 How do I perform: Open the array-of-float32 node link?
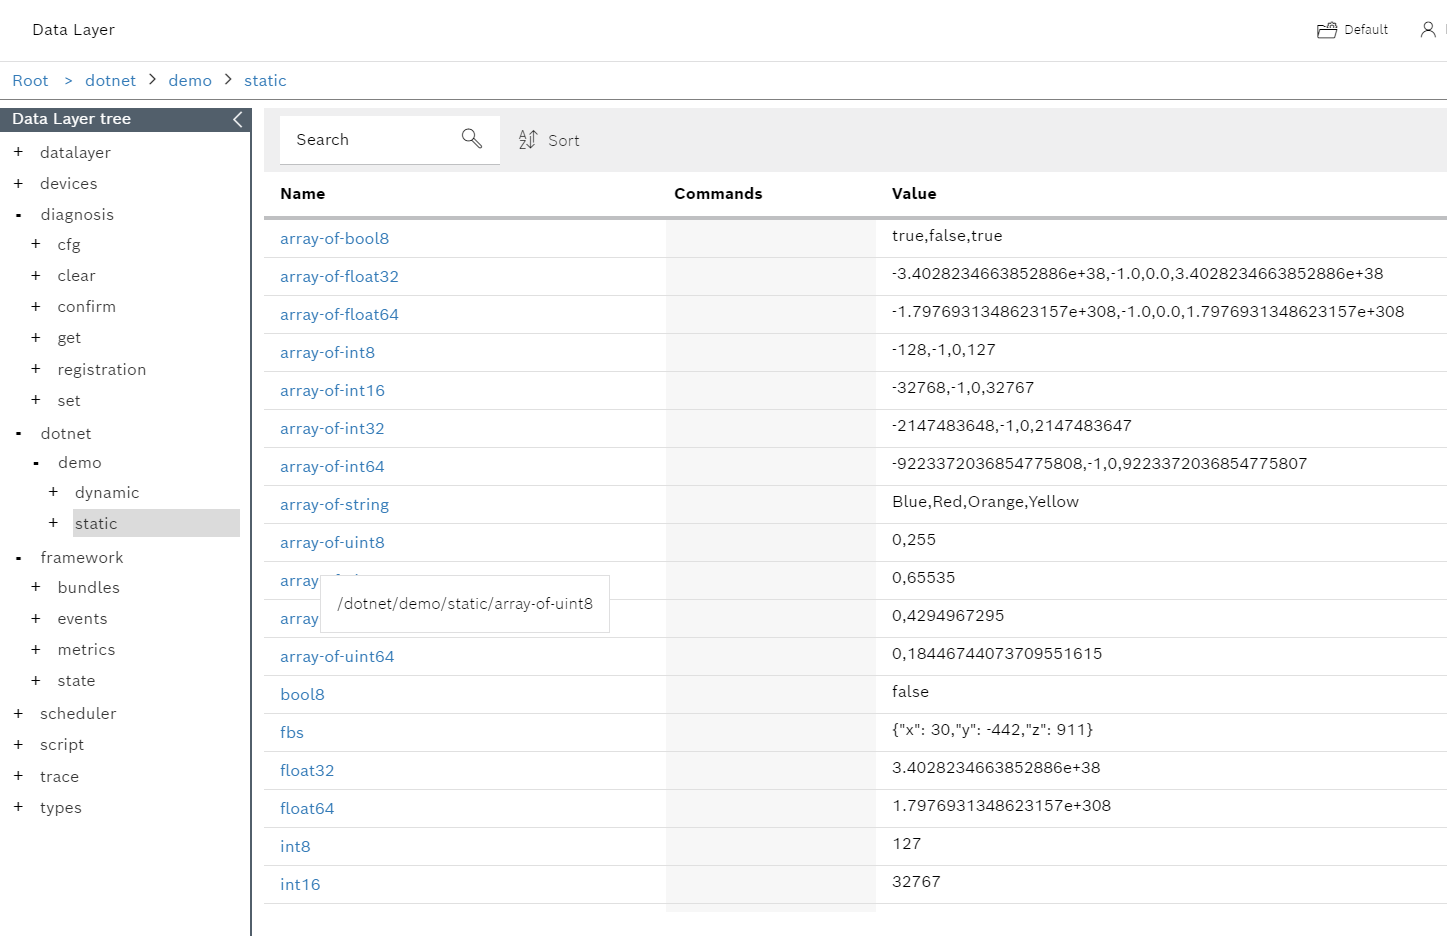[x=339, y=276]
